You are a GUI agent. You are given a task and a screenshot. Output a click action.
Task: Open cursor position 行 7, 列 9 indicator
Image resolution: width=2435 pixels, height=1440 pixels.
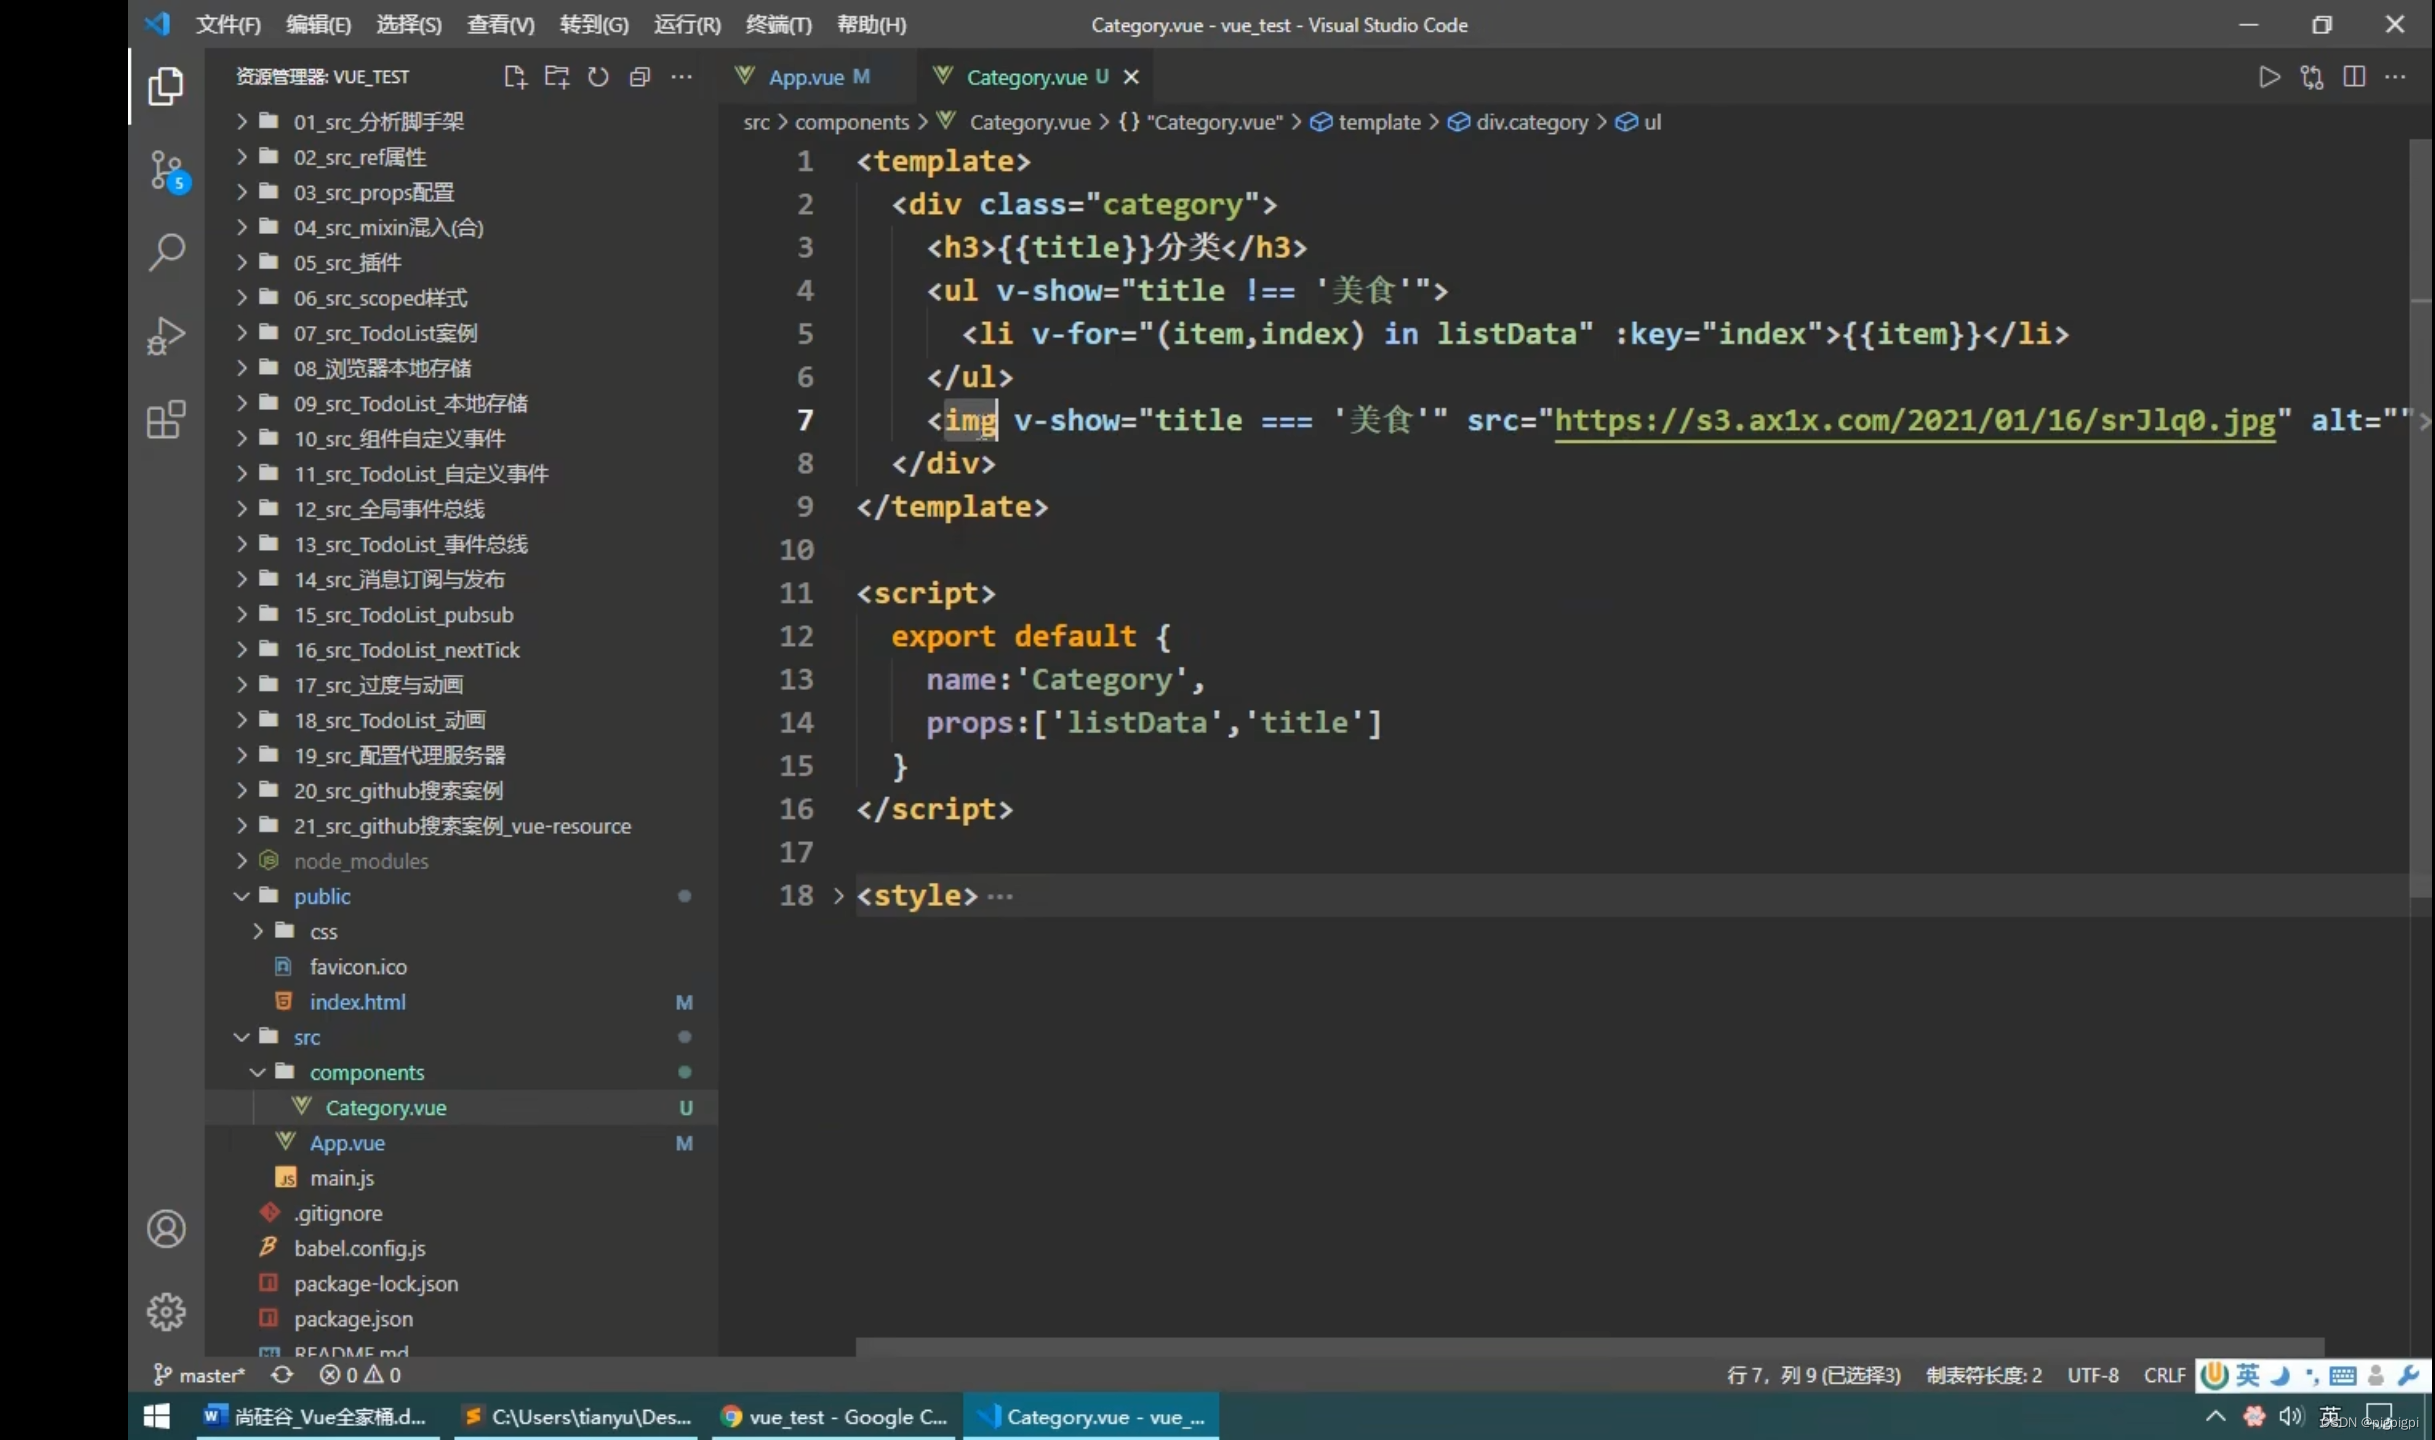tap(1813, 1375)
